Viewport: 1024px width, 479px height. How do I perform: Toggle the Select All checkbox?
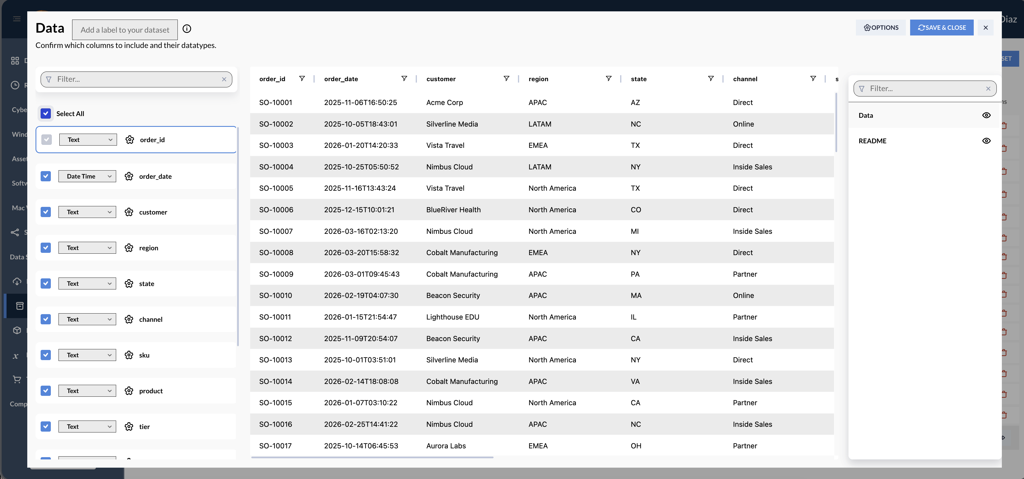46,114
